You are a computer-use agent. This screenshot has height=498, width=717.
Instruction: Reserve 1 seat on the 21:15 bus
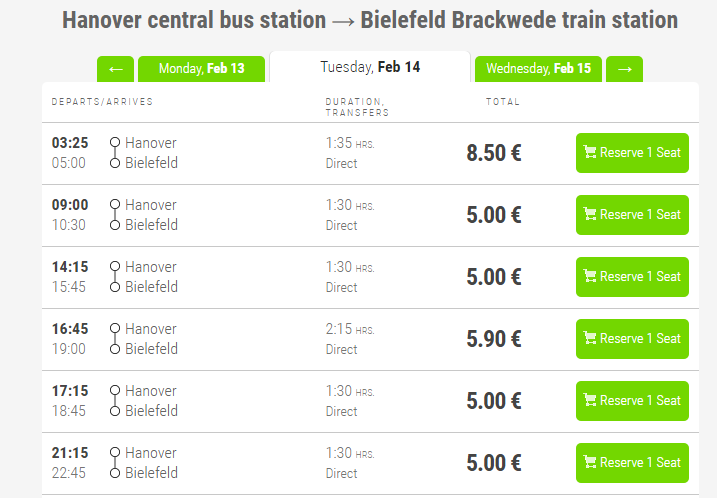click(632, 463)
